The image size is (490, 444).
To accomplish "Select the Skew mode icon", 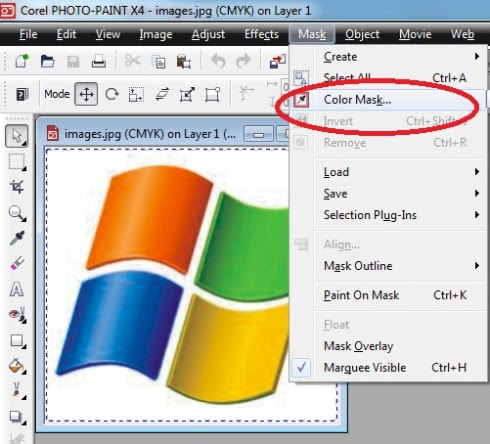I will click(x=162, y=94).
